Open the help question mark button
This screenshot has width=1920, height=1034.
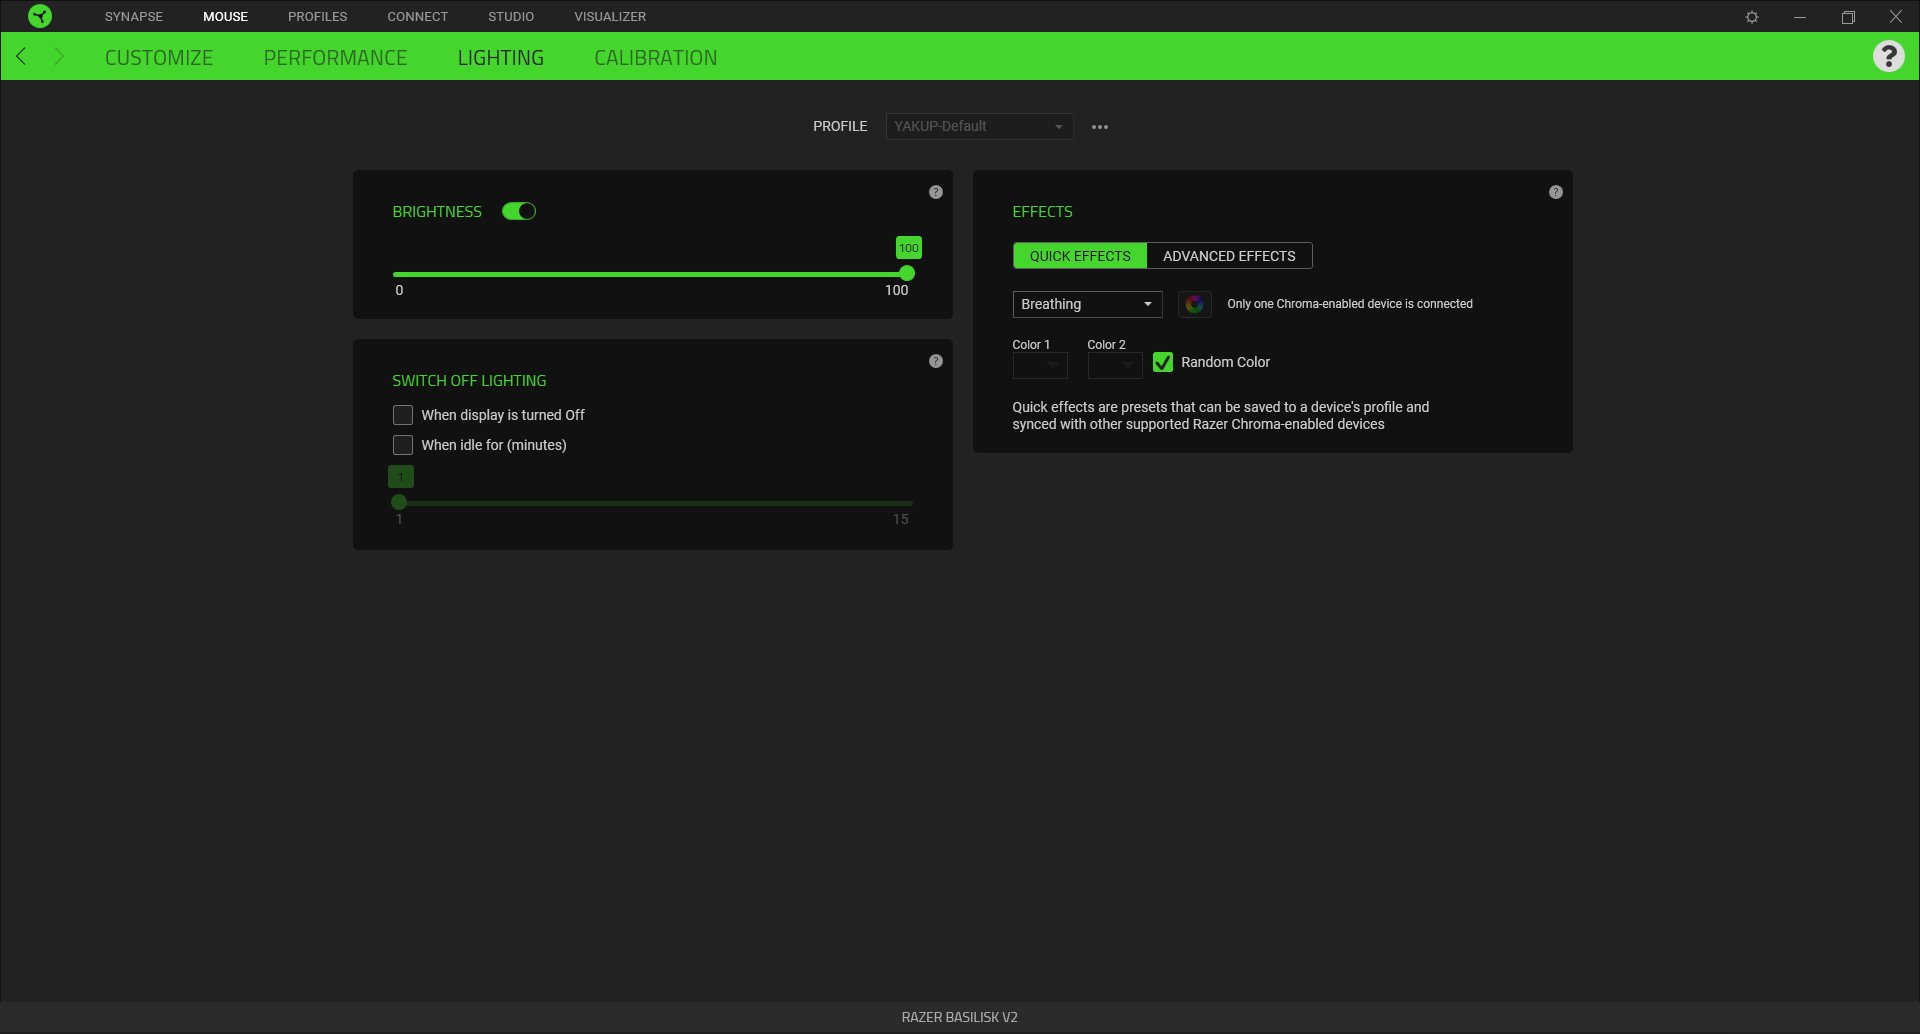[x=1888, y=56]
